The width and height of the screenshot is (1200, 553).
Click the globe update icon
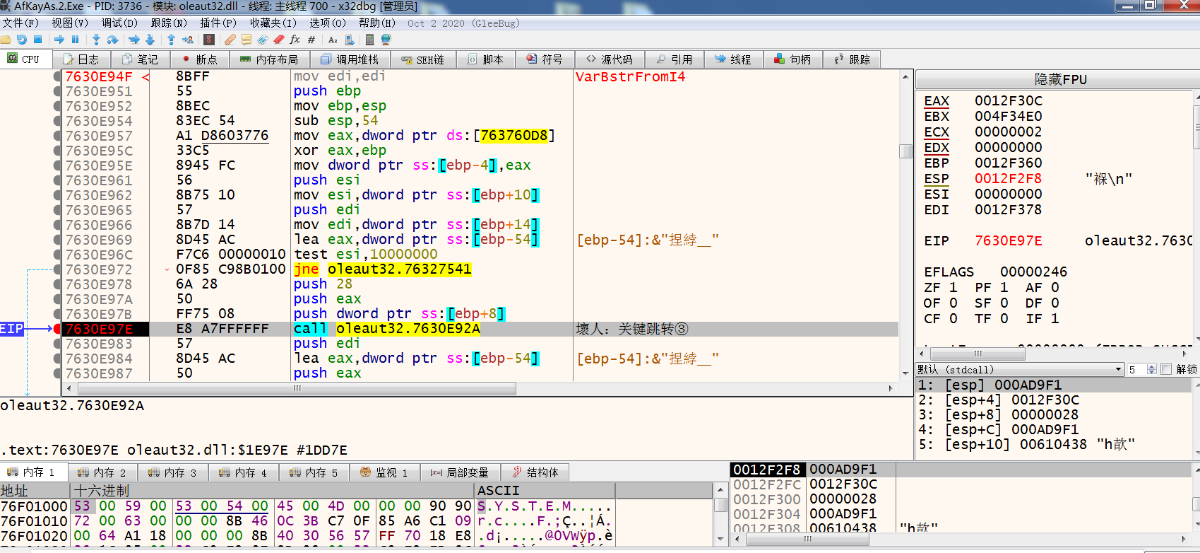point(386,40)
